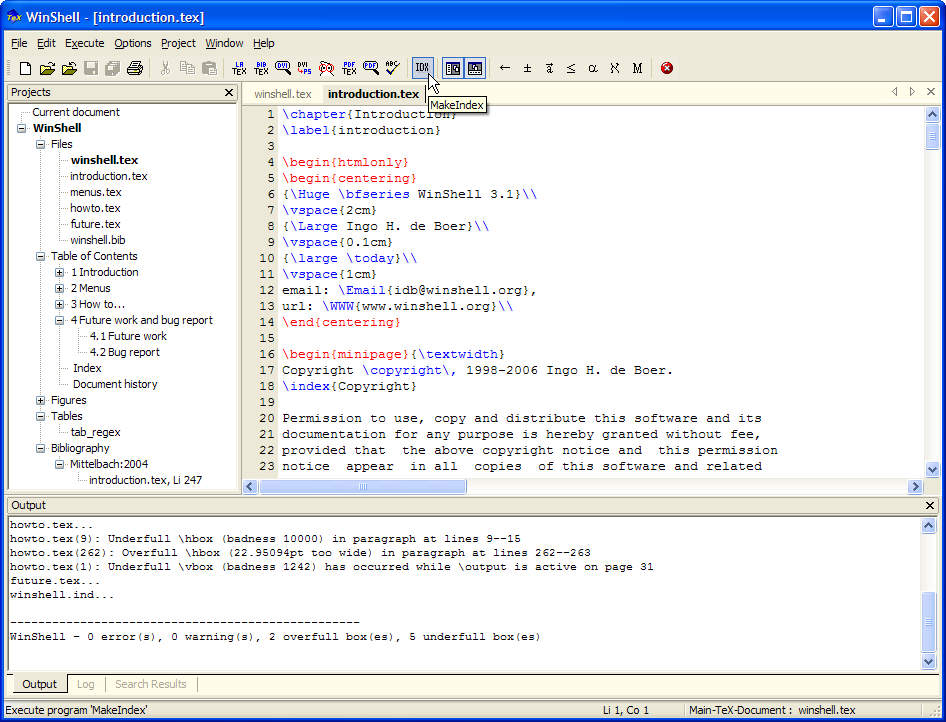Click the Cut scissors icon
The height and width of the screenshot is (722, 946).
165,68
